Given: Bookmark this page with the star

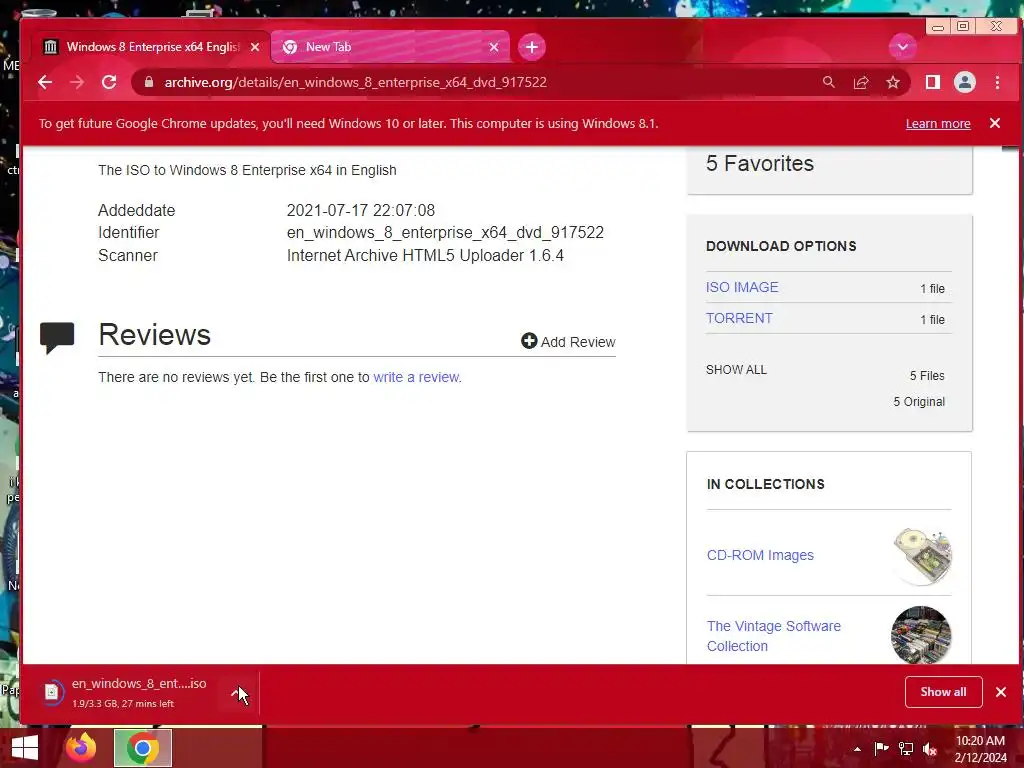Looking at the screenshot, I should (x=893, y=82).
